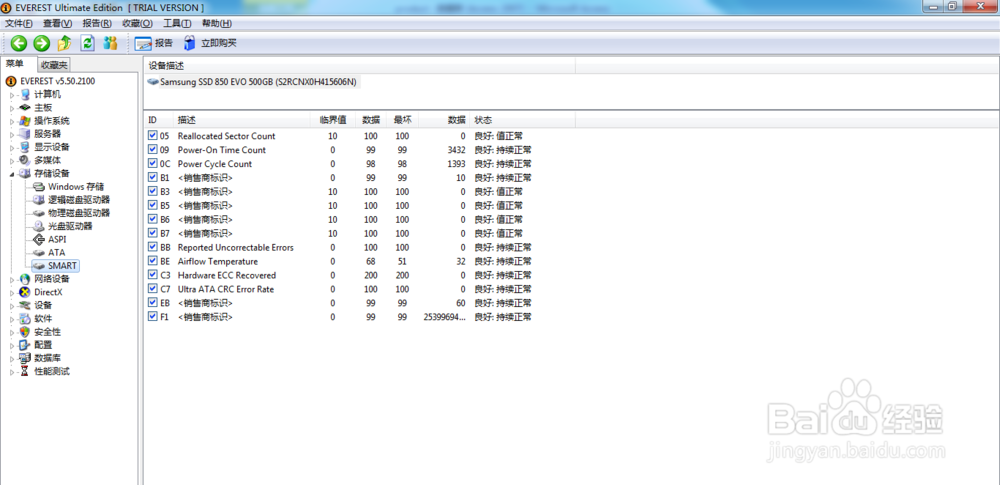This screenshot has width=1000, height=485.
Task: Select Samsung SSD 850 EVO 500GB device
Action: click(253, 82)
